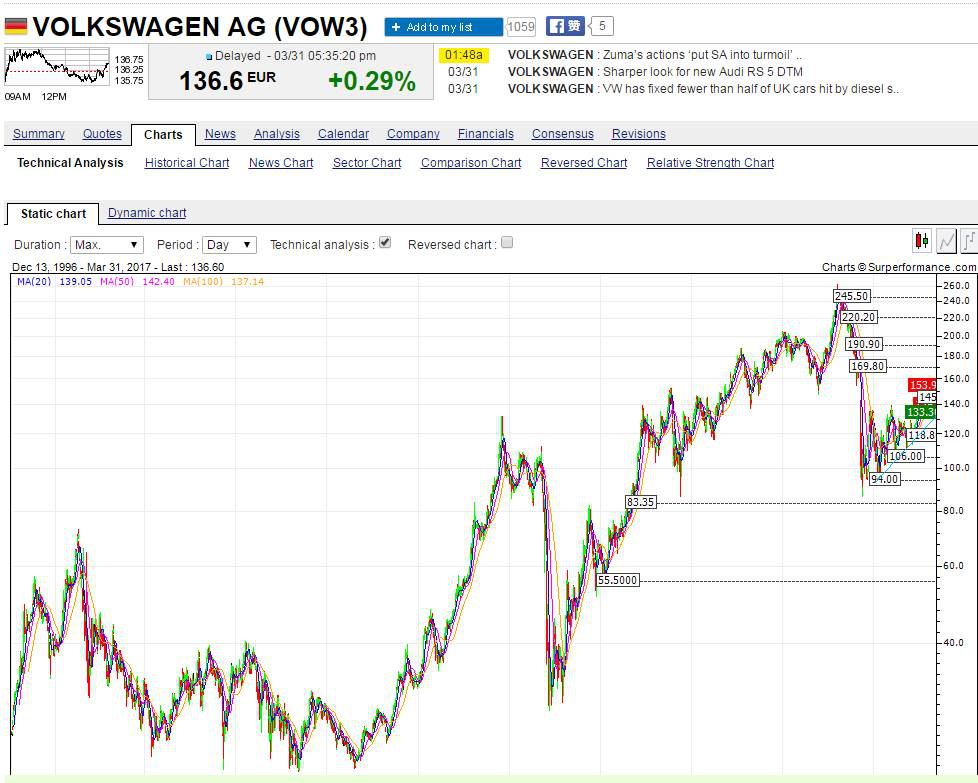Select the candlestick chart style icon
This screenshot has height=783, width=978.
point(922,241)
